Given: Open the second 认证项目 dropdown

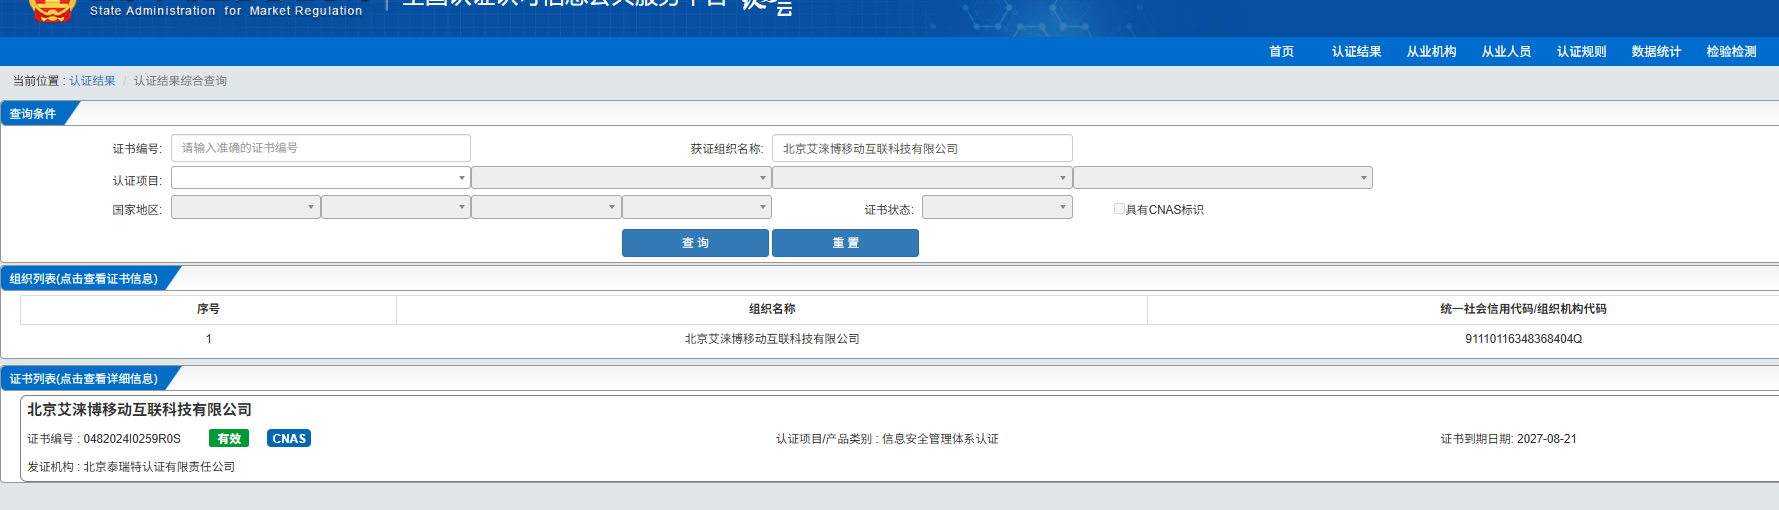Looking at the screenshot, I should pos(621,178).
